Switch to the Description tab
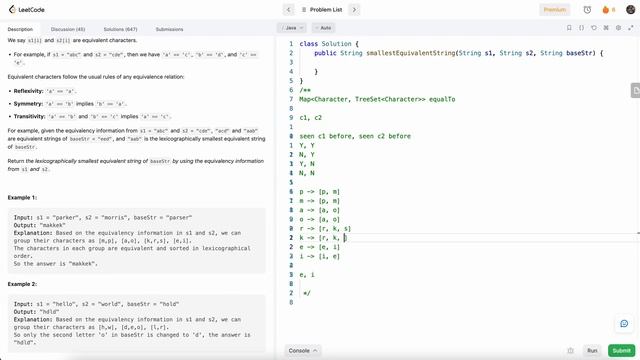This screenshot has height=360, width=640. [20, 29]
